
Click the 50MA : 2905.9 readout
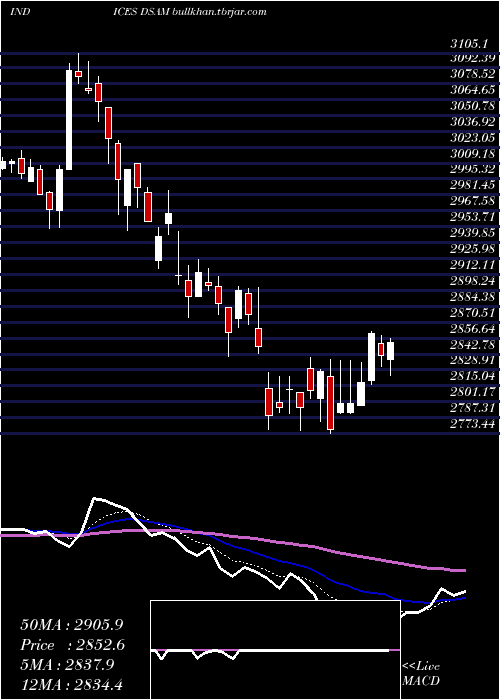[x=71, y=625]
